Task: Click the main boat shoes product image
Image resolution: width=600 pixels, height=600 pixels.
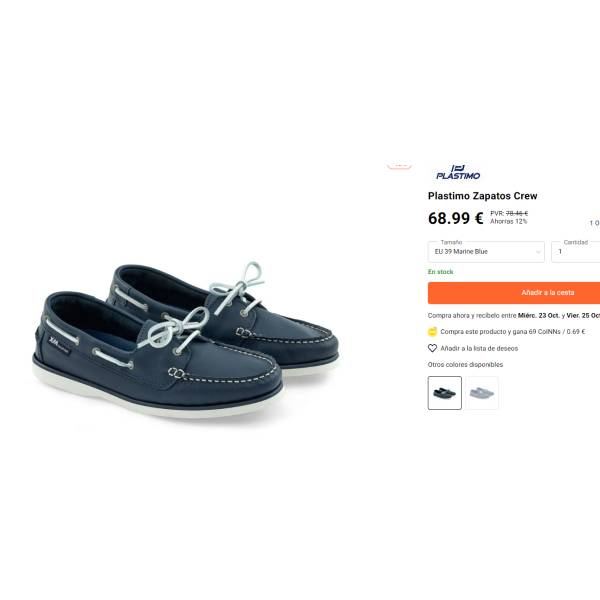Action: [x=186, y=340]
